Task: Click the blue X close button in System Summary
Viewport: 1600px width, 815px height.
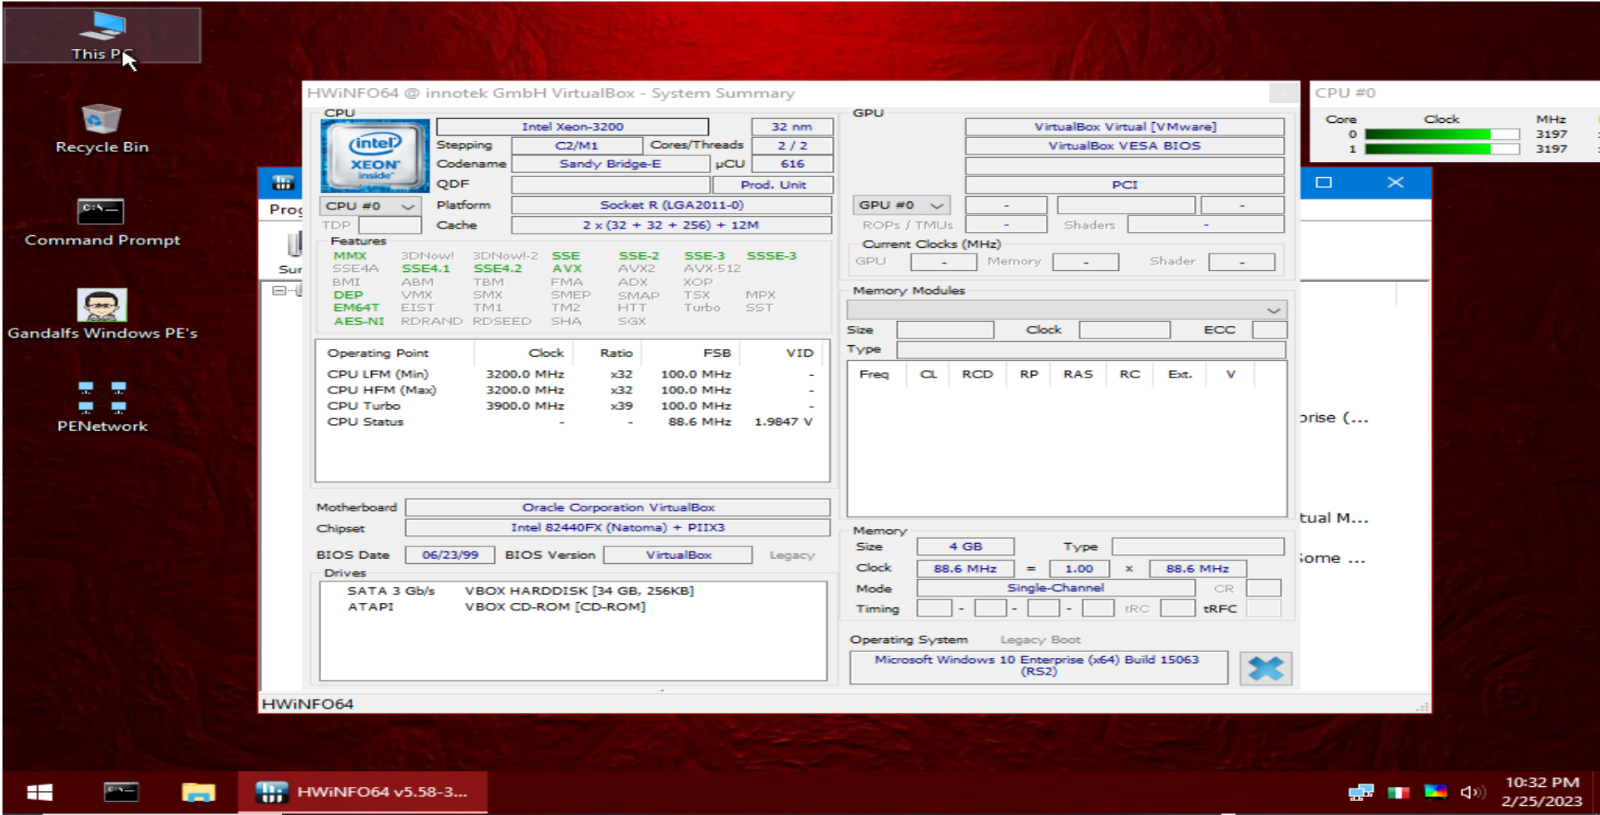Action: click(x=1265, y=668)
